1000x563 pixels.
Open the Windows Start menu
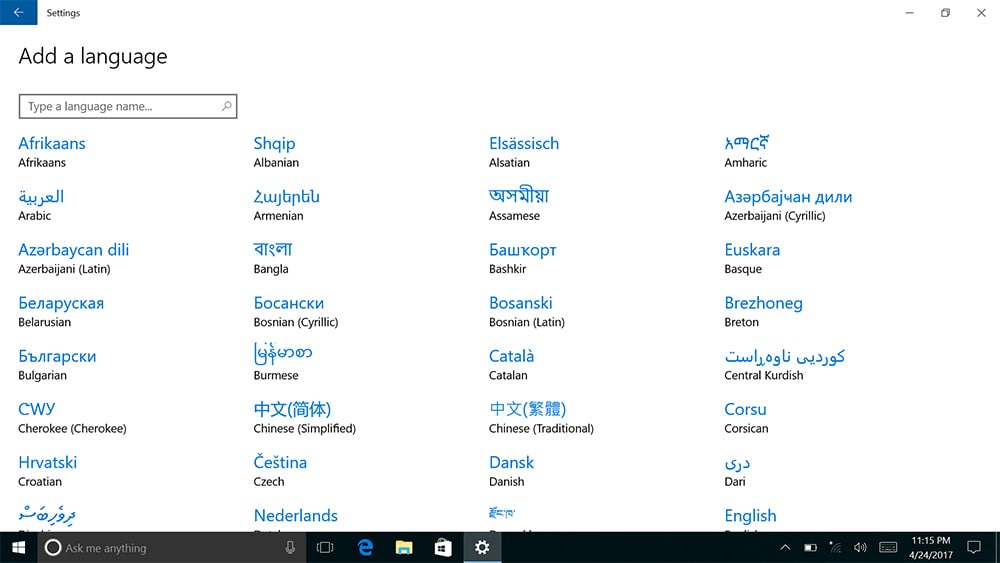(x=18, y=547)
